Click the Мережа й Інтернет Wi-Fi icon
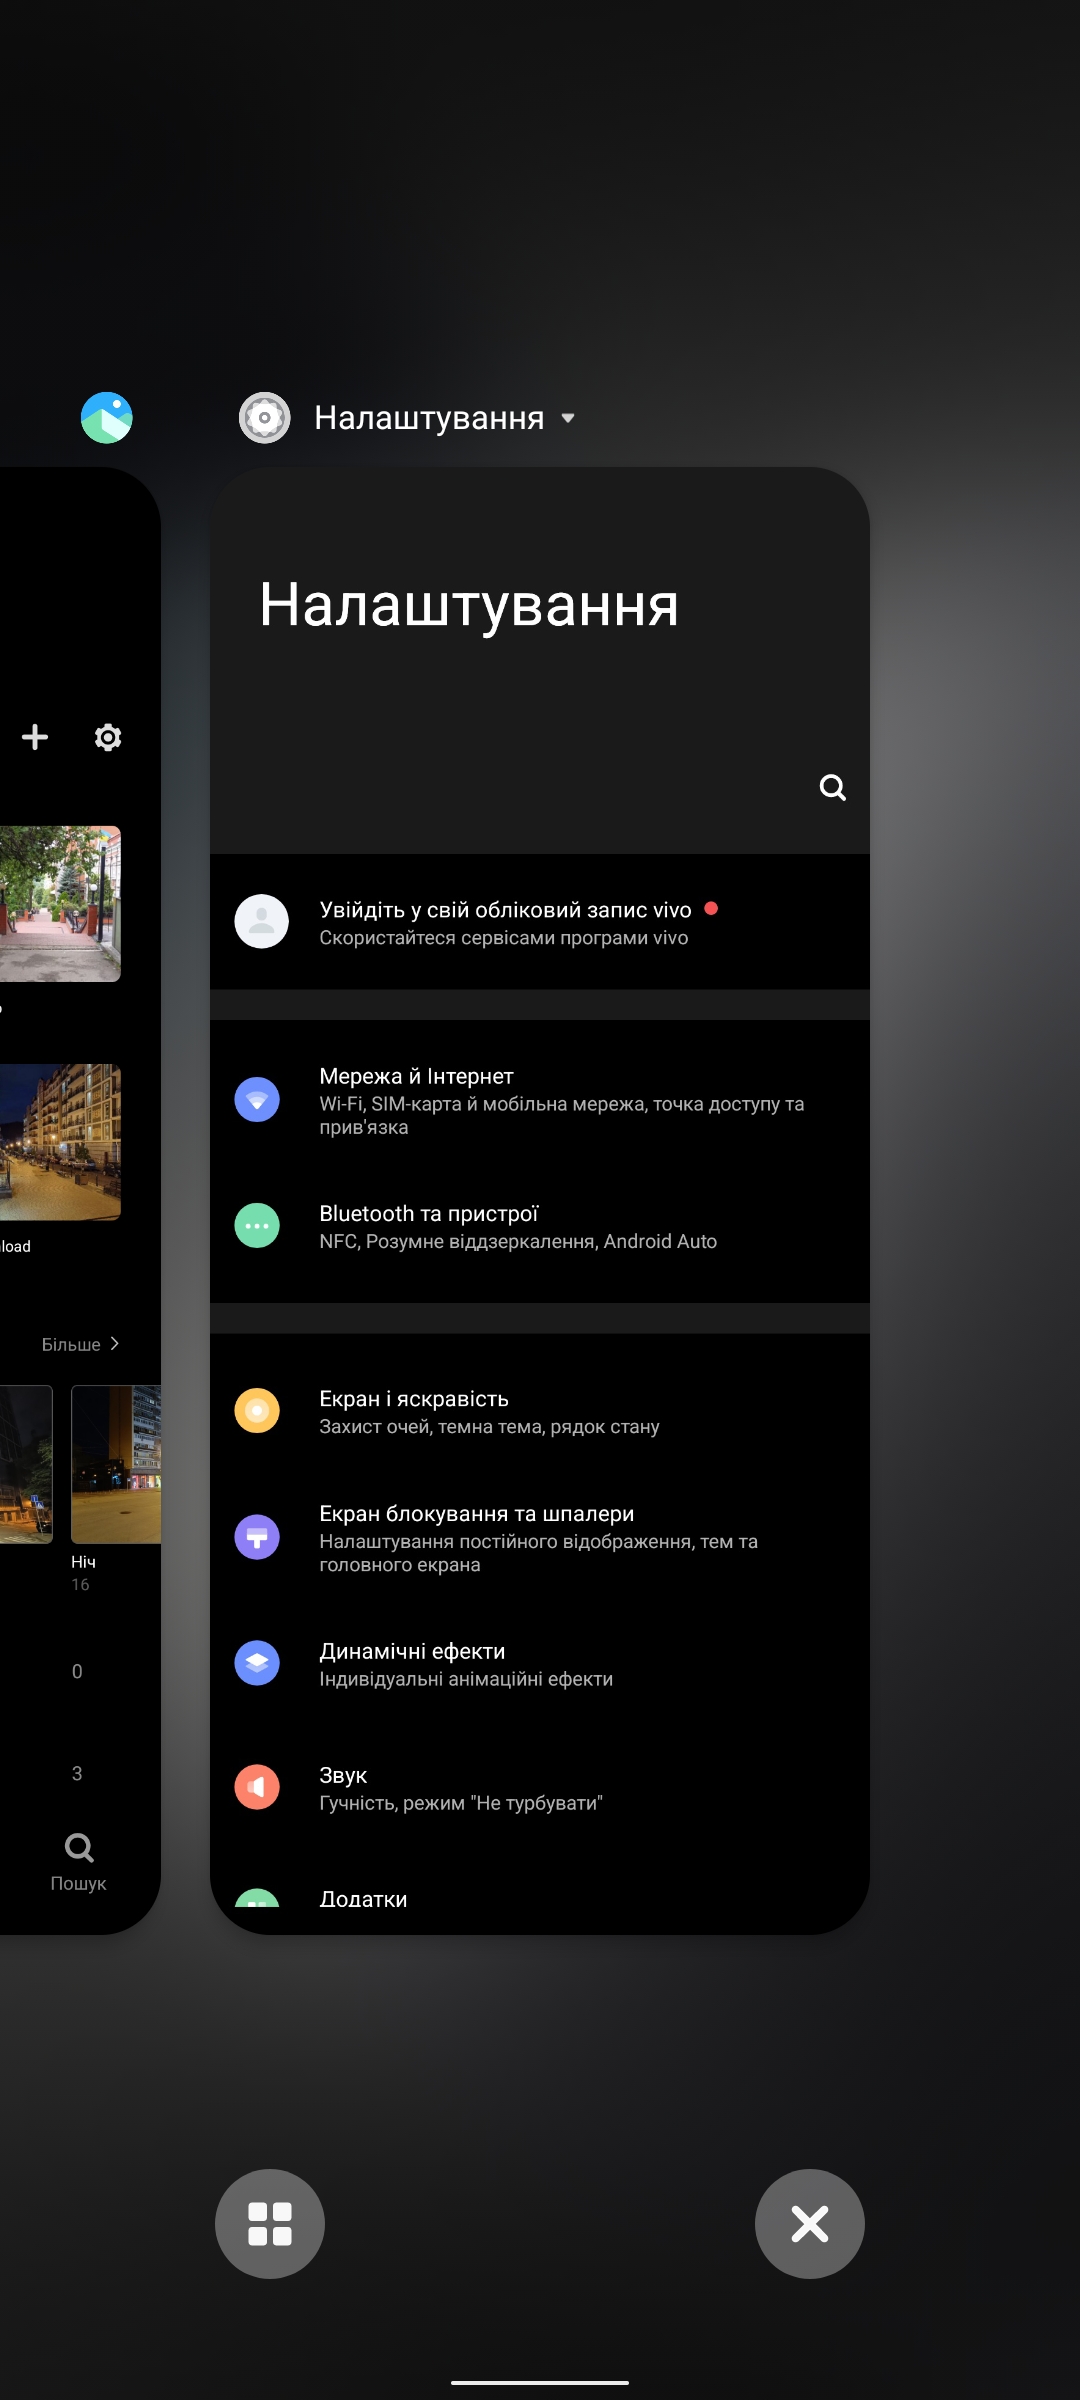 point(257,1099)
